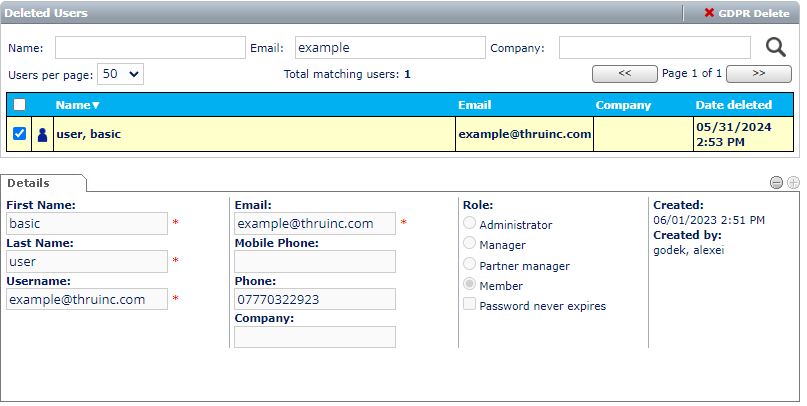
Task: Sort by Name column header
Action: [77, 105]
